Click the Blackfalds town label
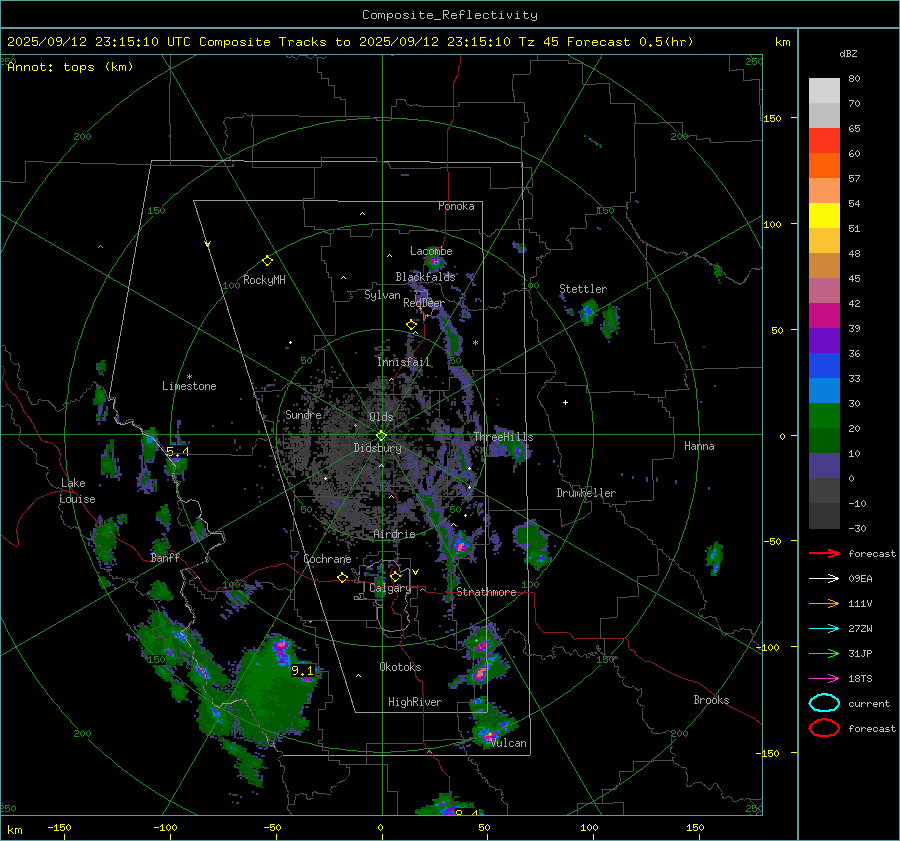Image resolution: width=900 pixels, height=841 pixels. (425, 277)
